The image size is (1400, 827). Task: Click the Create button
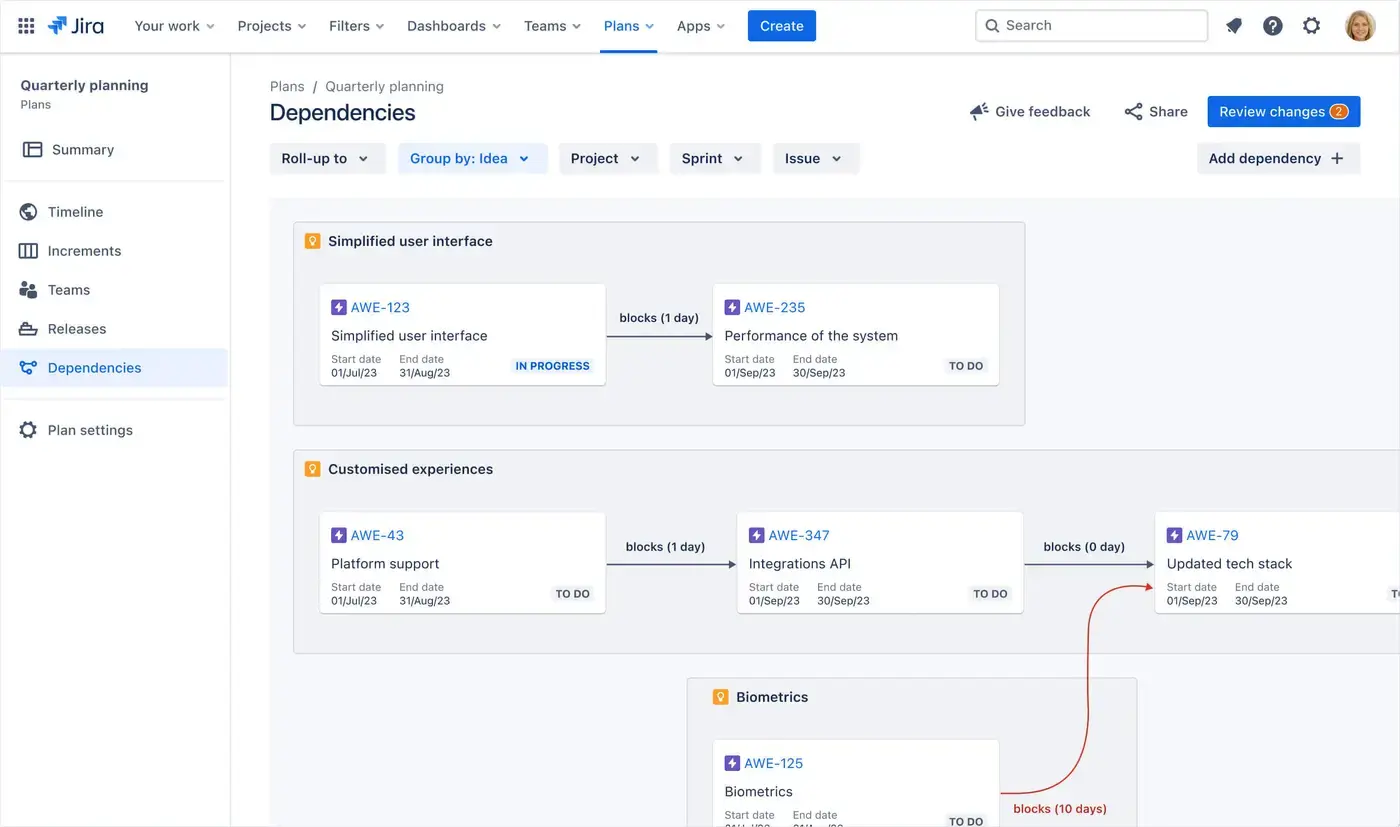pos(782,26)
